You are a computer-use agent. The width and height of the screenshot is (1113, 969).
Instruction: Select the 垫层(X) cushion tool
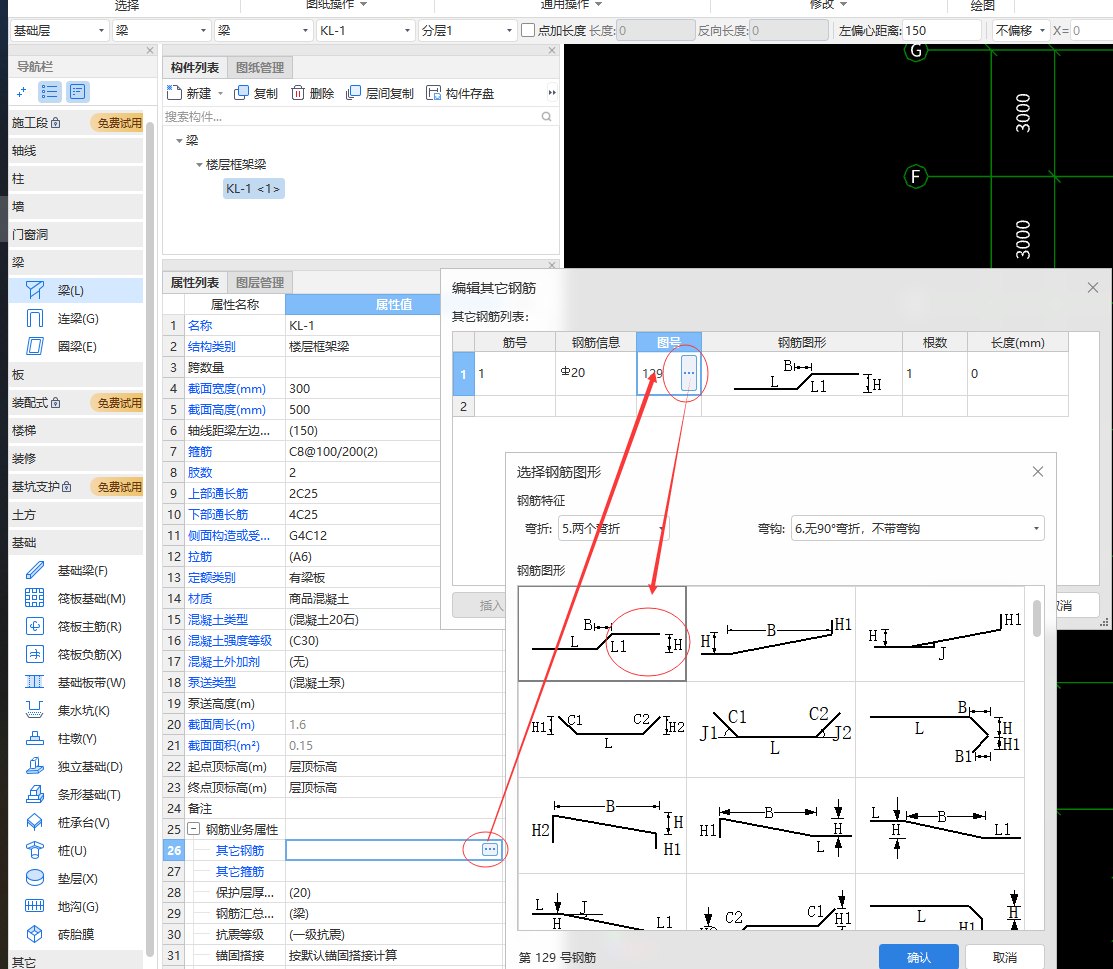coord(76,879)
